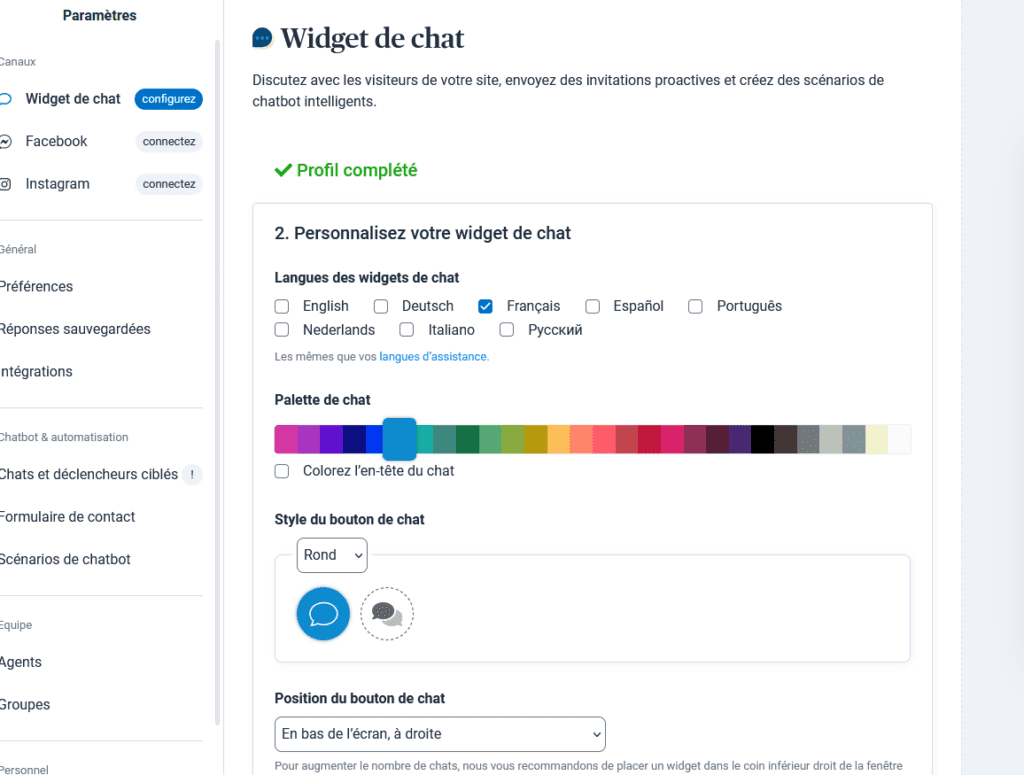Screen dimensions: 1024x775
Task: Pick the black color in chat palette
Action: (762, 439)
